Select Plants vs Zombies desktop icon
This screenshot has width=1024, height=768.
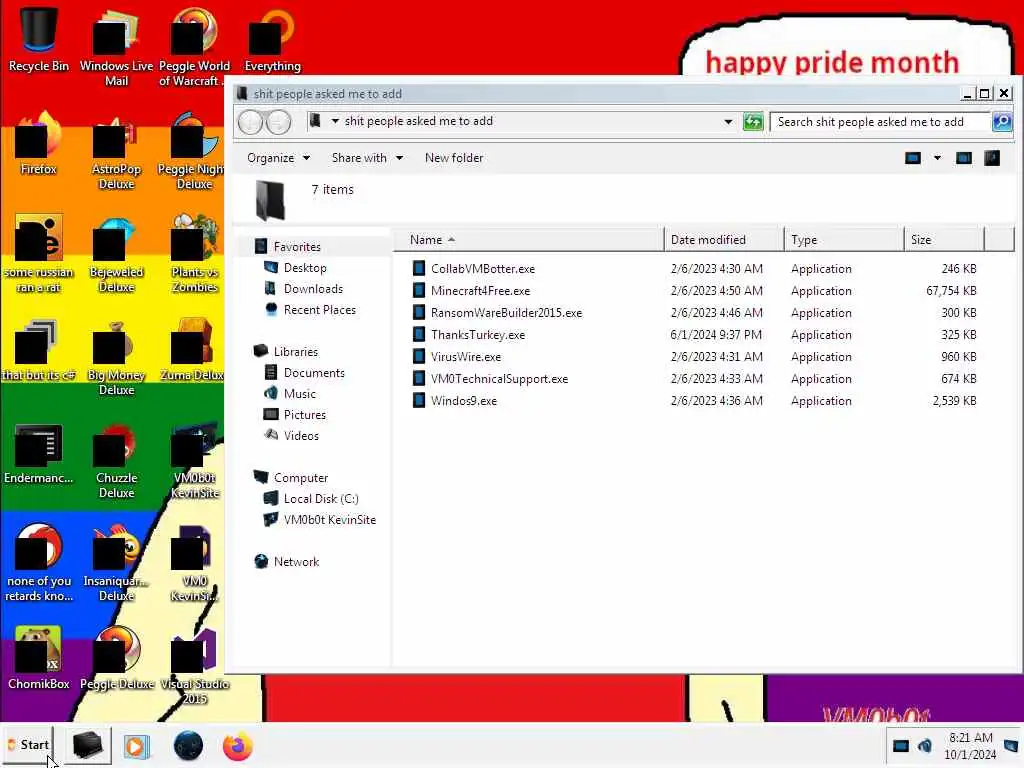tap(195, 255)
